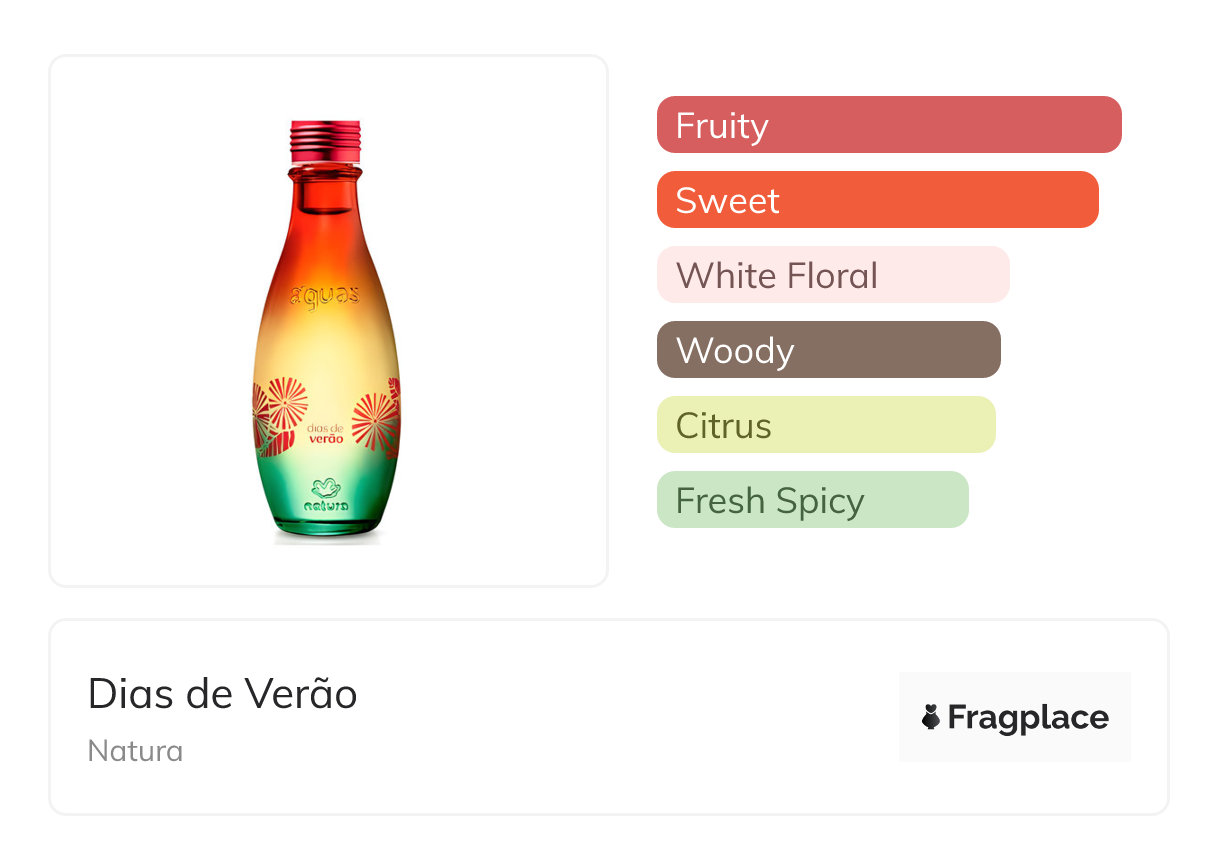
Task: Click the green Fresh Spicy accord bar
Action: [x=812, y=500]
